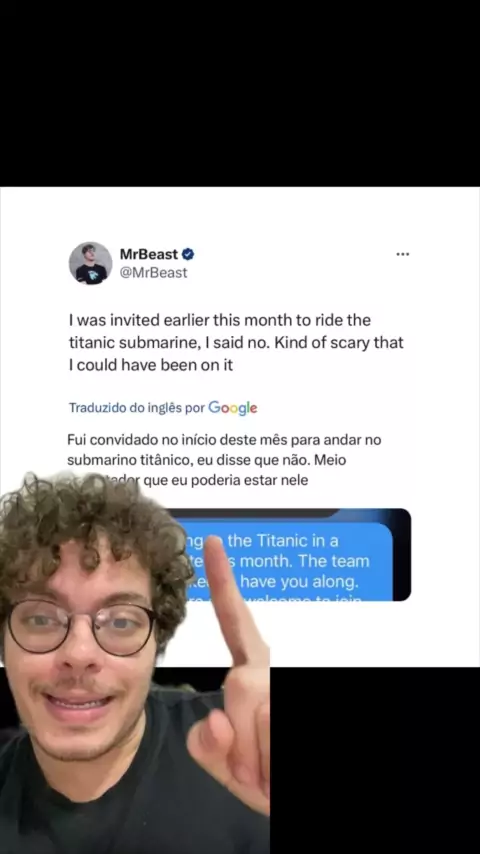Click the phrase "have you along" in bubble
The image size is (480, 854).
click(299, 582)
